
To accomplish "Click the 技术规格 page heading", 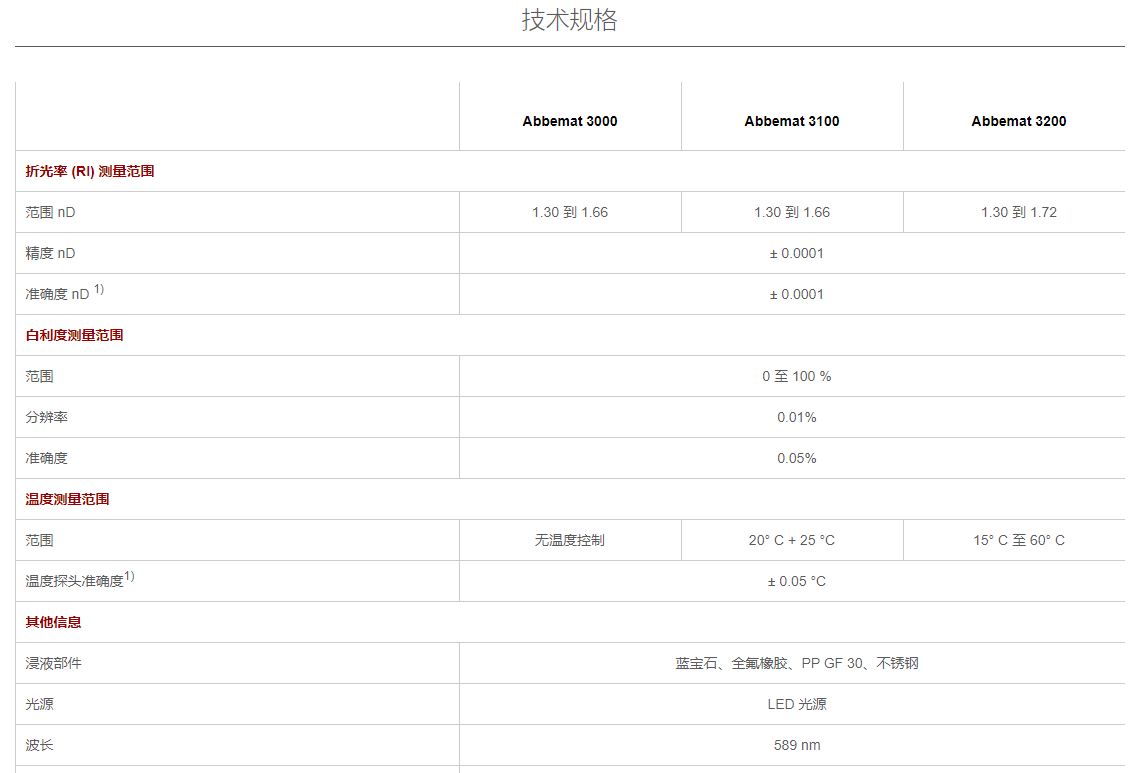I will 569,20.
